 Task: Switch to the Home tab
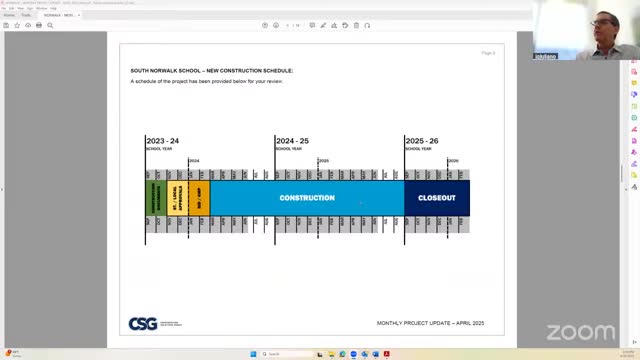9,15
